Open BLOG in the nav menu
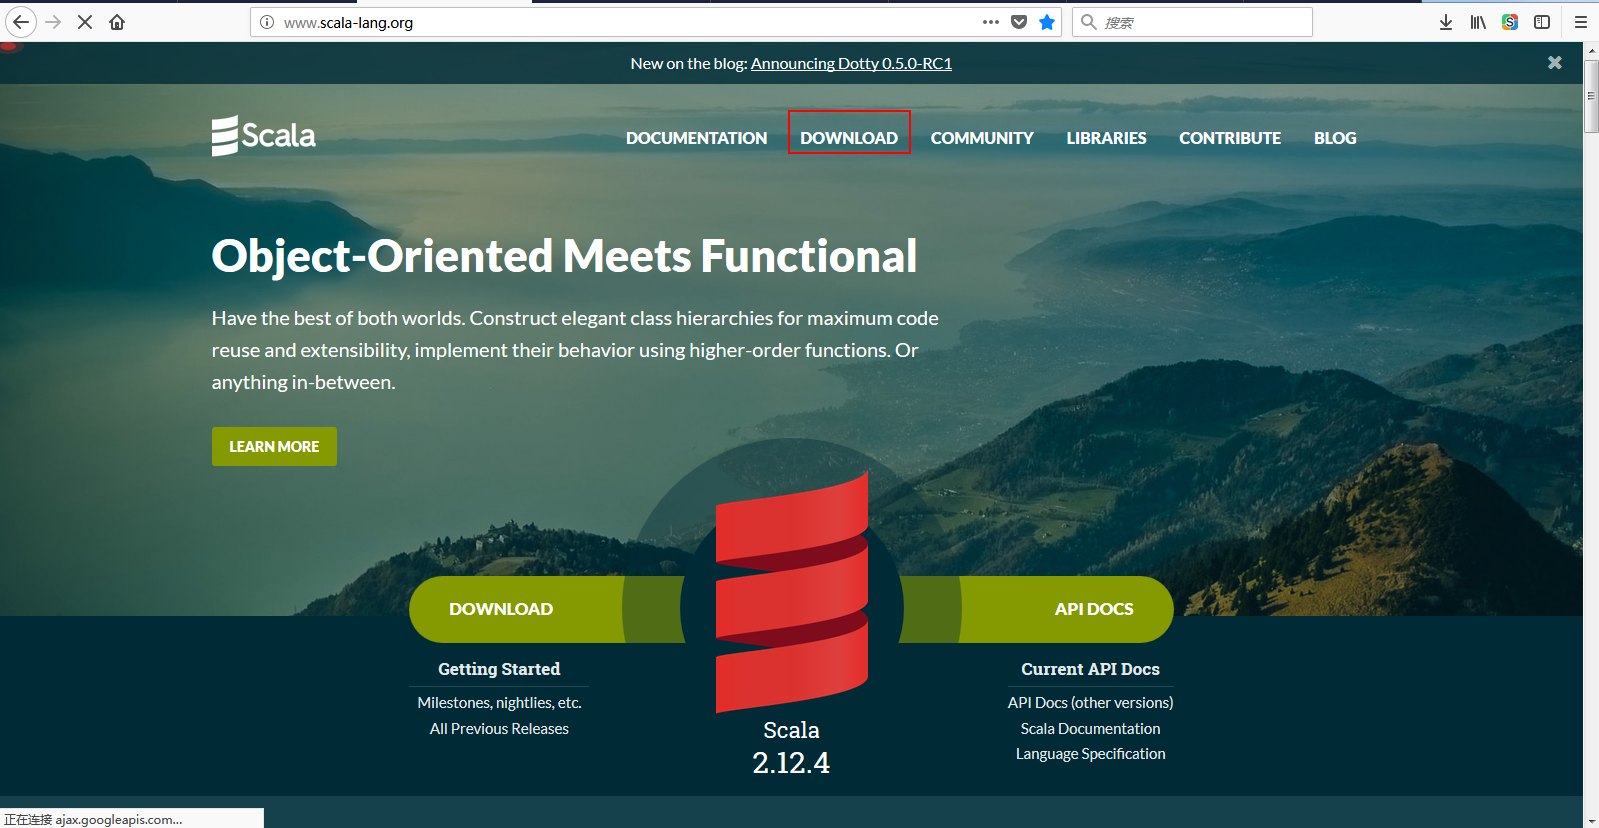Screen dimensions: 1599x828 pos(1335,138)
